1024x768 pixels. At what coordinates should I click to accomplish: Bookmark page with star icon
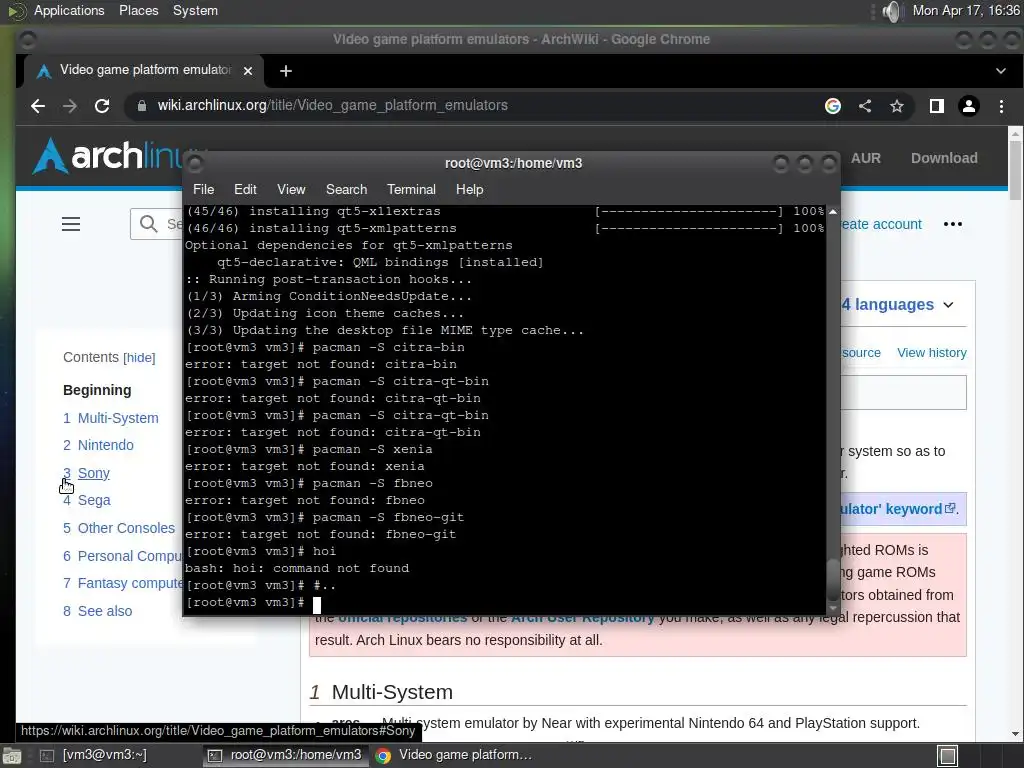click(x=897, y=106)
